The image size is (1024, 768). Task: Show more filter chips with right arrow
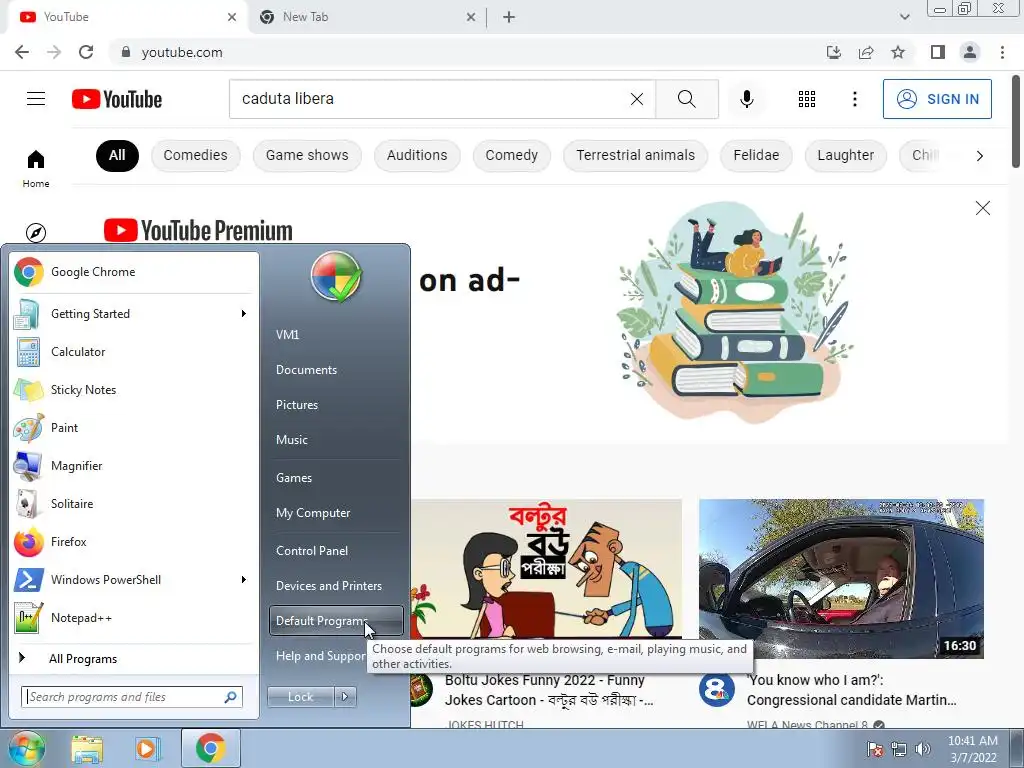(979, 155)
